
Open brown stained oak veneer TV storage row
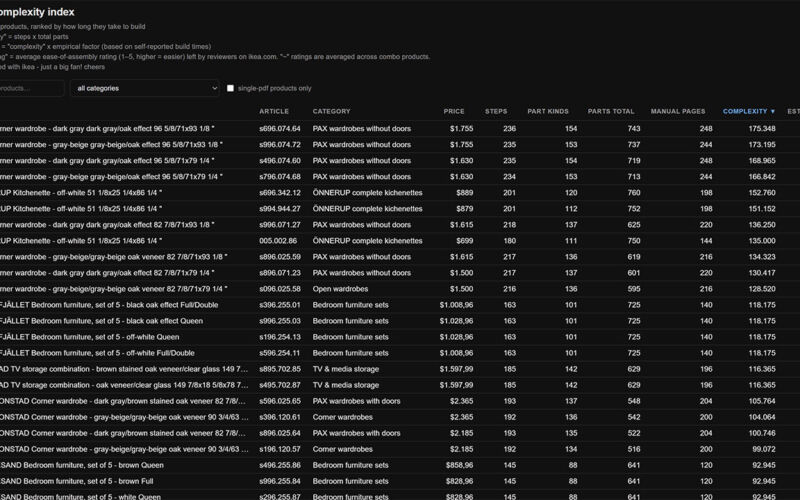coord(400,369)
